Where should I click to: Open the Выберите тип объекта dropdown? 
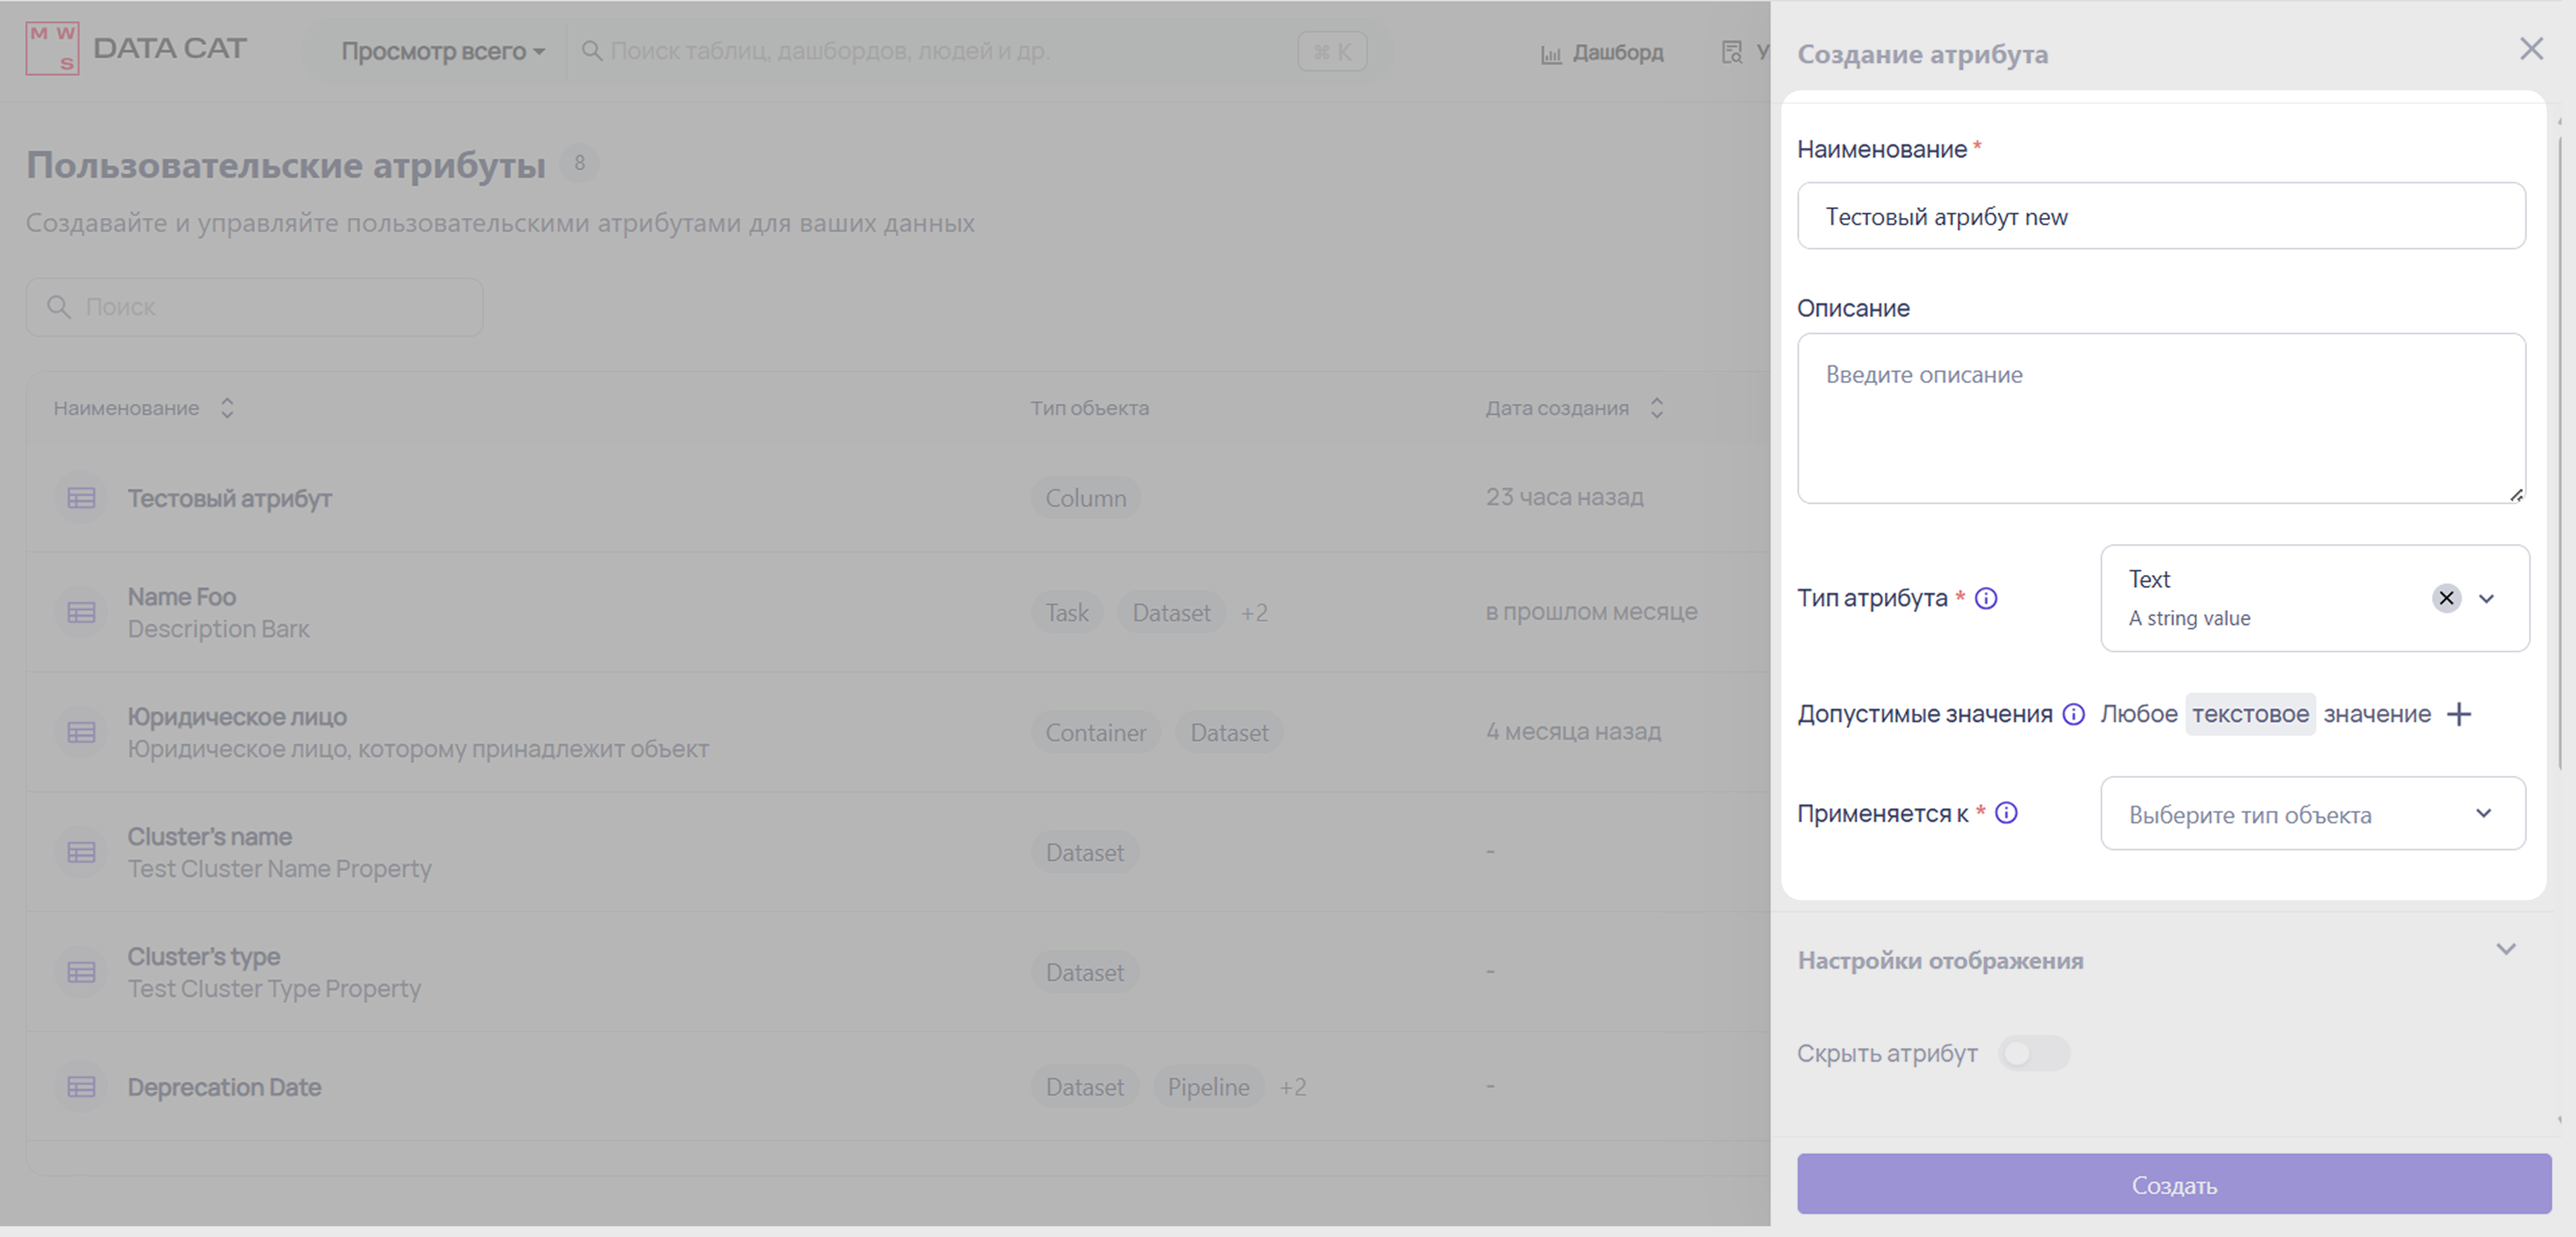point(2311,814)
